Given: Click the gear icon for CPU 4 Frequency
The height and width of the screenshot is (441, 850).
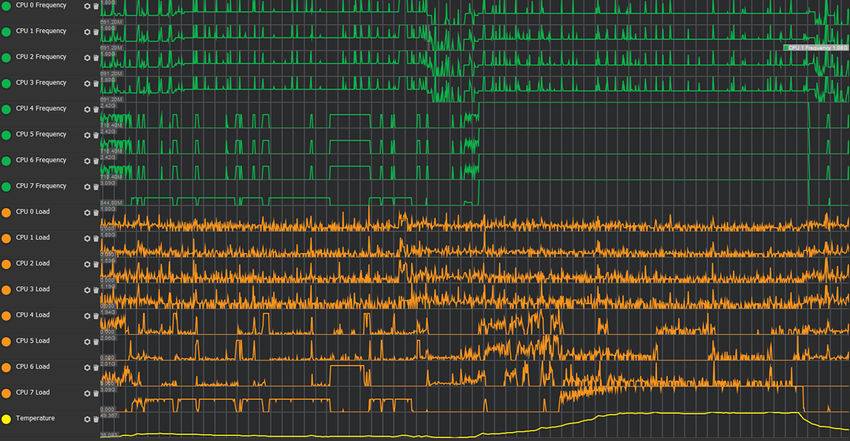Looking at the screenshot, I should [x=87, y=109].
